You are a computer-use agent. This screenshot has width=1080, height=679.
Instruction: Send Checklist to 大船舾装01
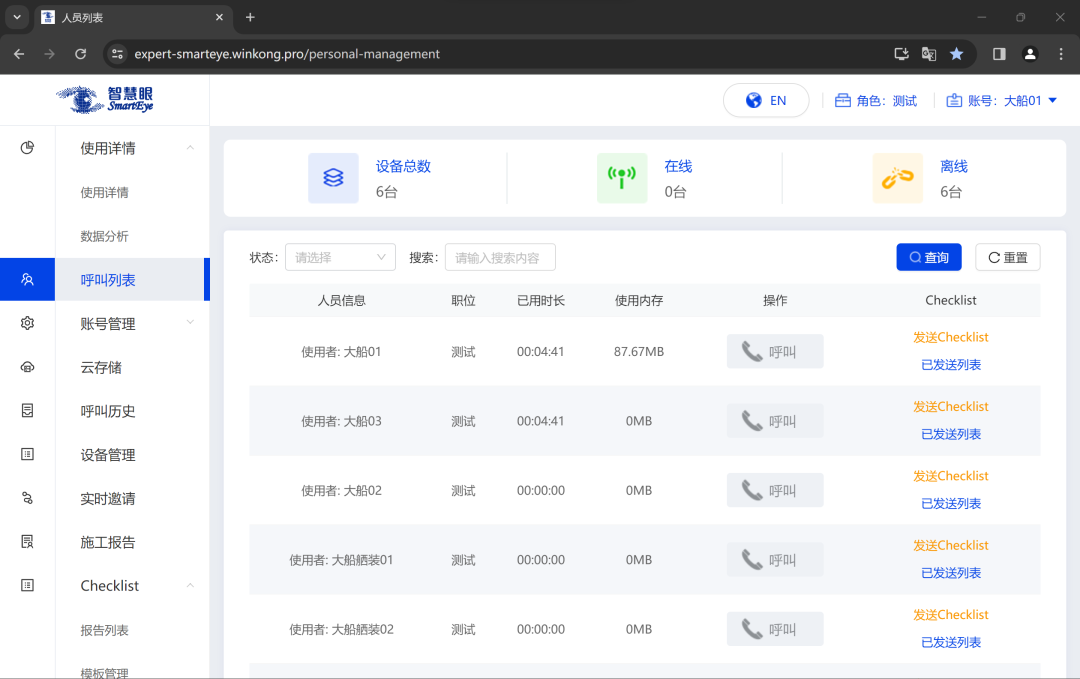[x=951, y=545]
